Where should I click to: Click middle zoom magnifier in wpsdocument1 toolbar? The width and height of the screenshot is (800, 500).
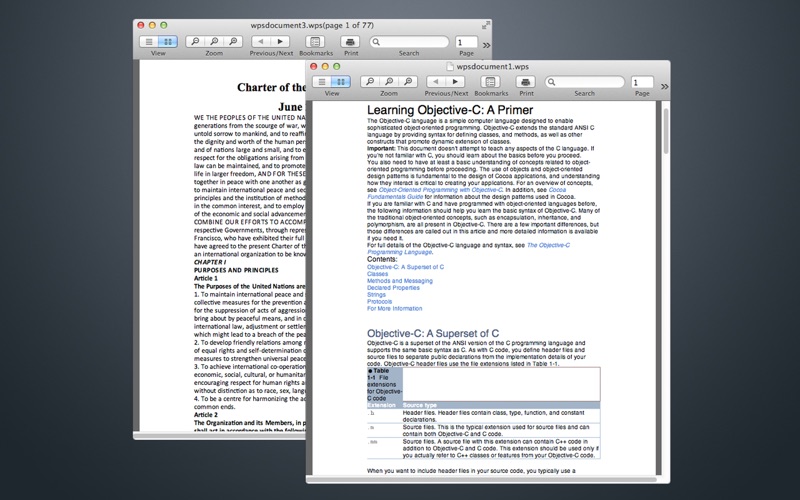pos(389,82)
